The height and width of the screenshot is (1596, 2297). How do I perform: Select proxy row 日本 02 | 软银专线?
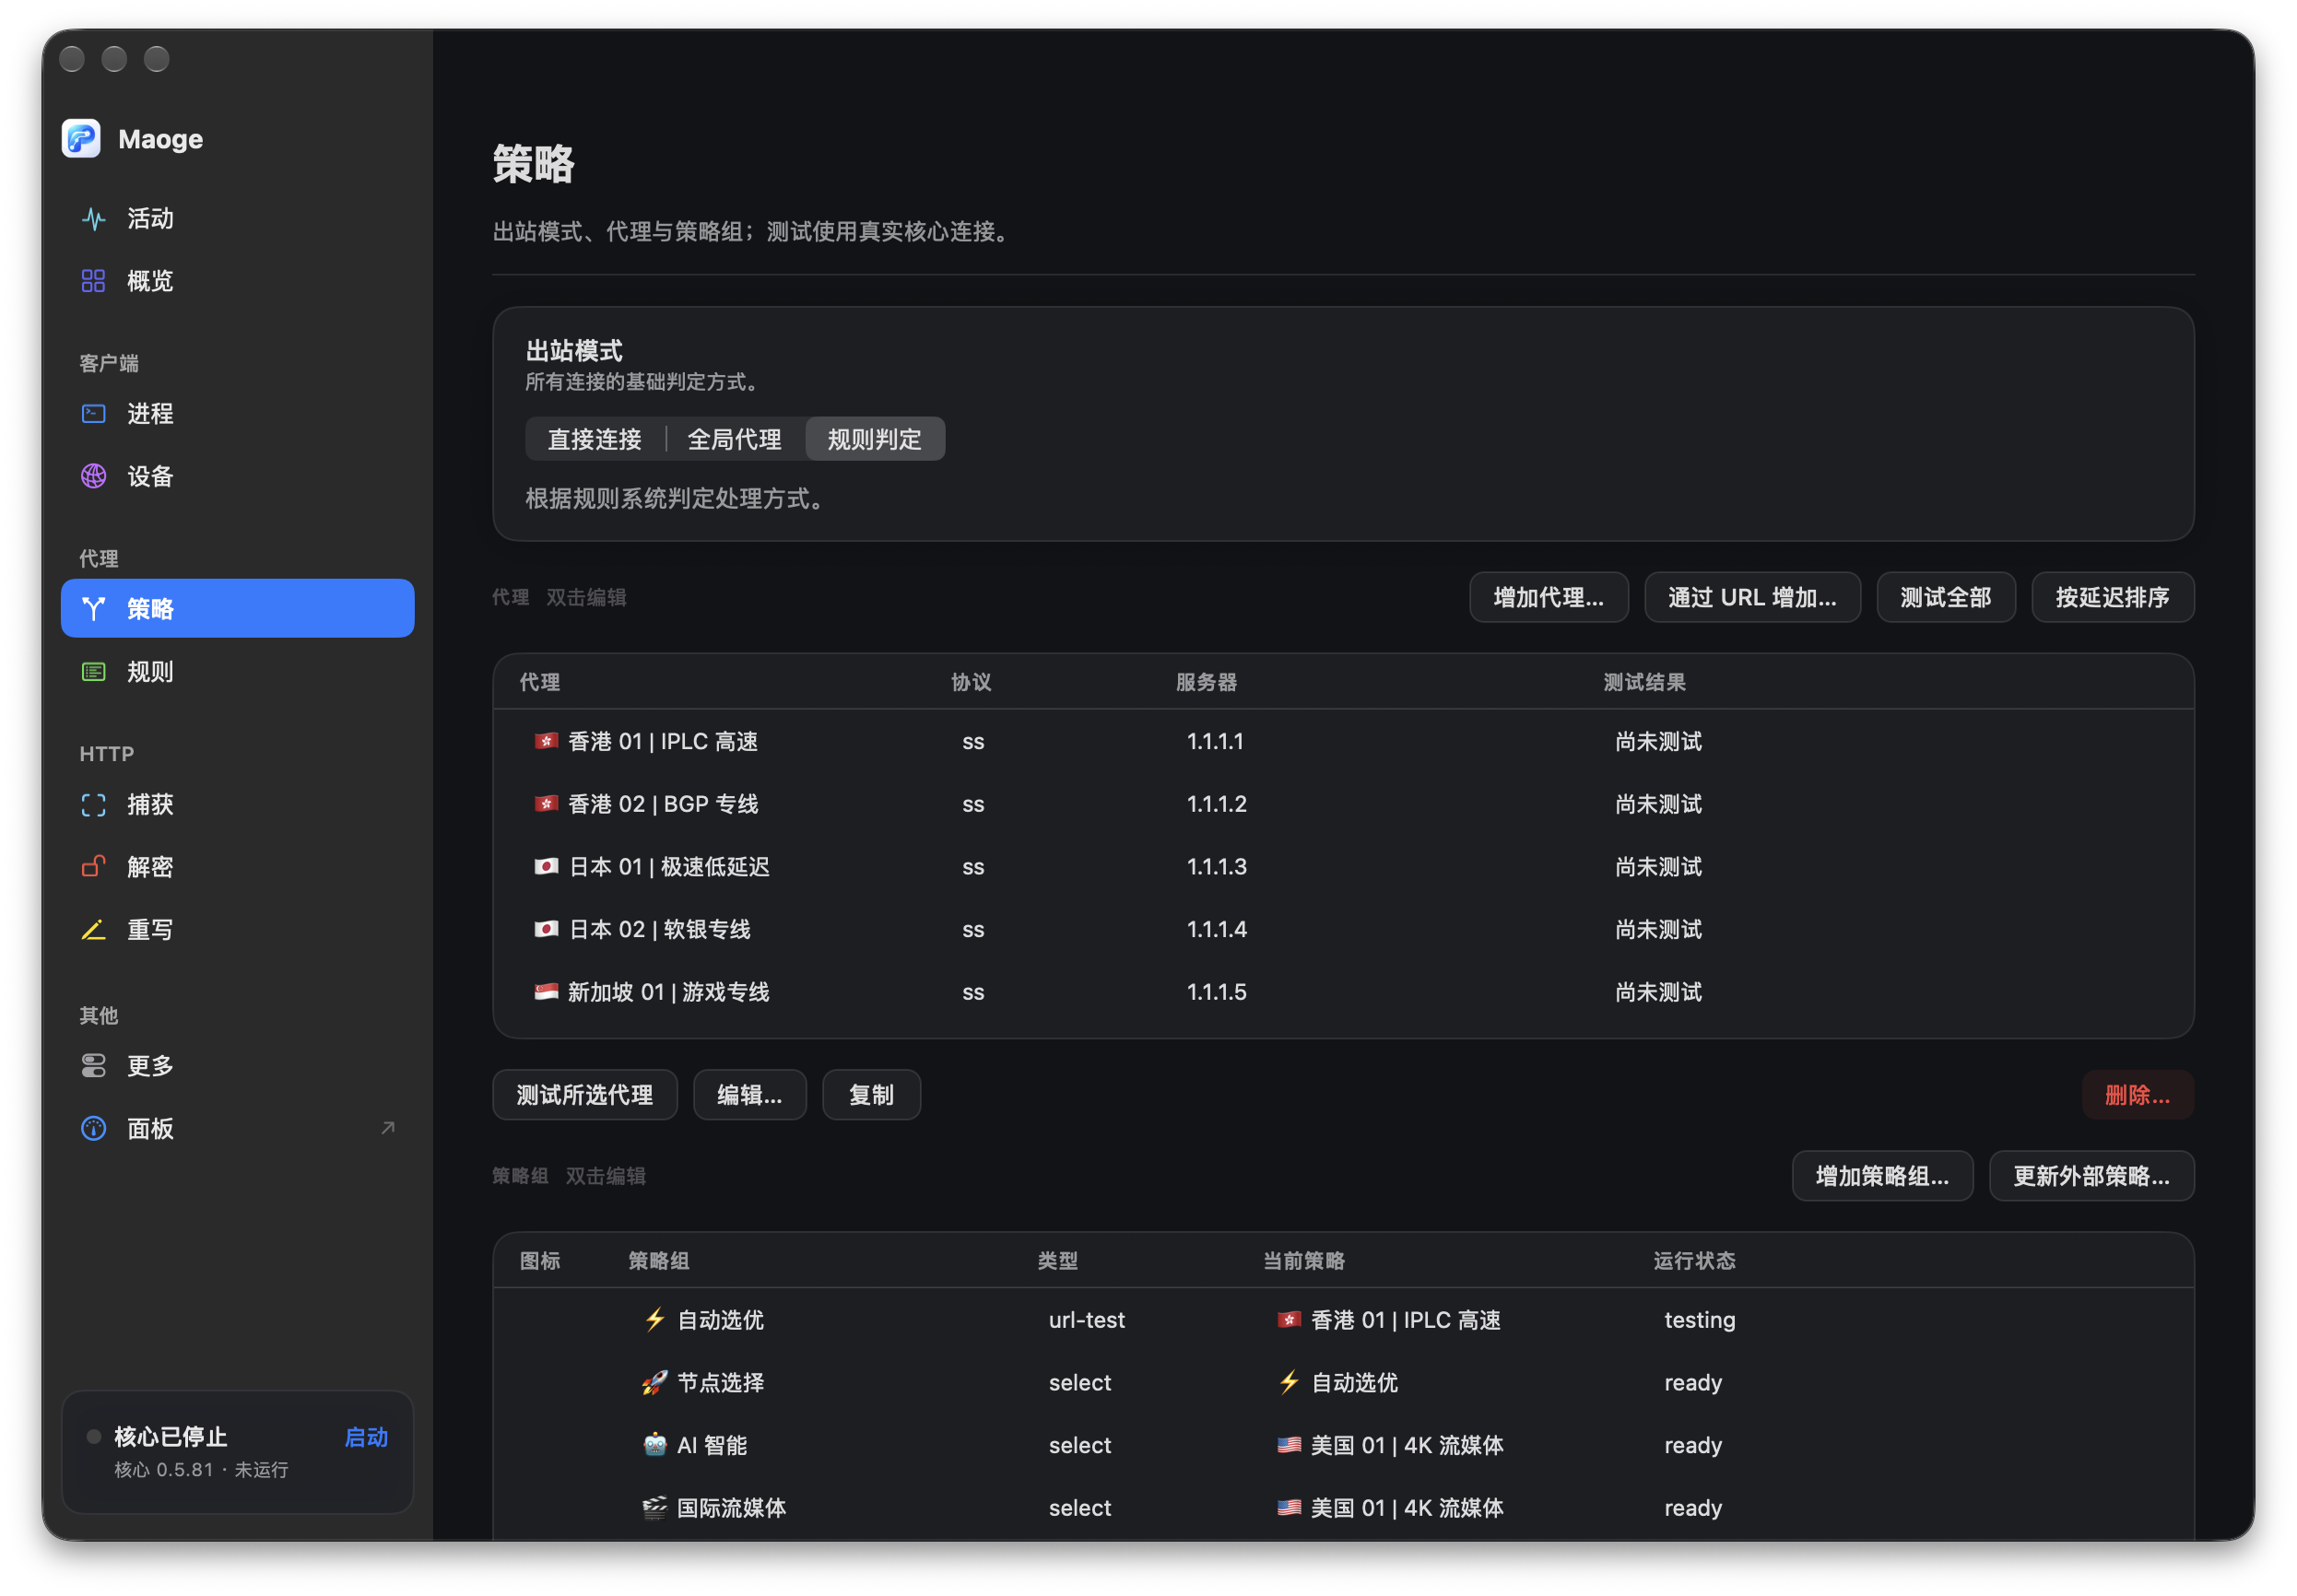click(x=1343, y=929)
